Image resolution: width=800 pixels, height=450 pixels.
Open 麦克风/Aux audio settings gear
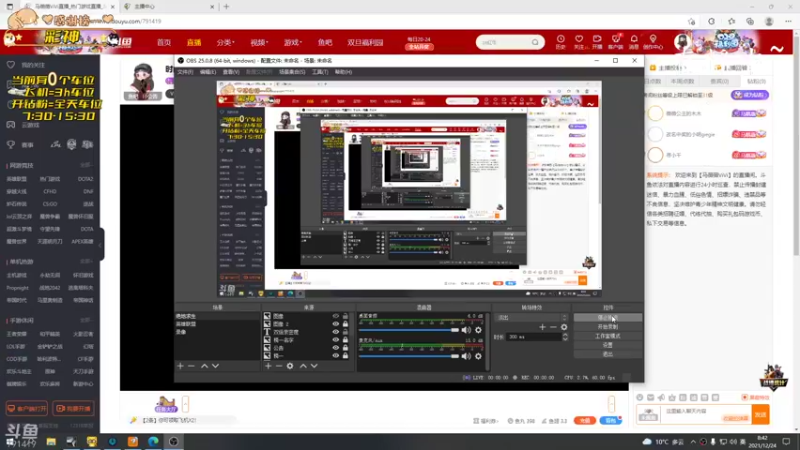pyautogui.click(x=478, y=356)
